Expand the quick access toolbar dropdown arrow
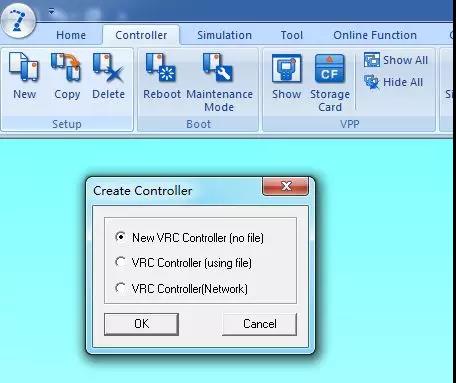The width and height of the screenshot is (456, 383). (x=51, y=12)
